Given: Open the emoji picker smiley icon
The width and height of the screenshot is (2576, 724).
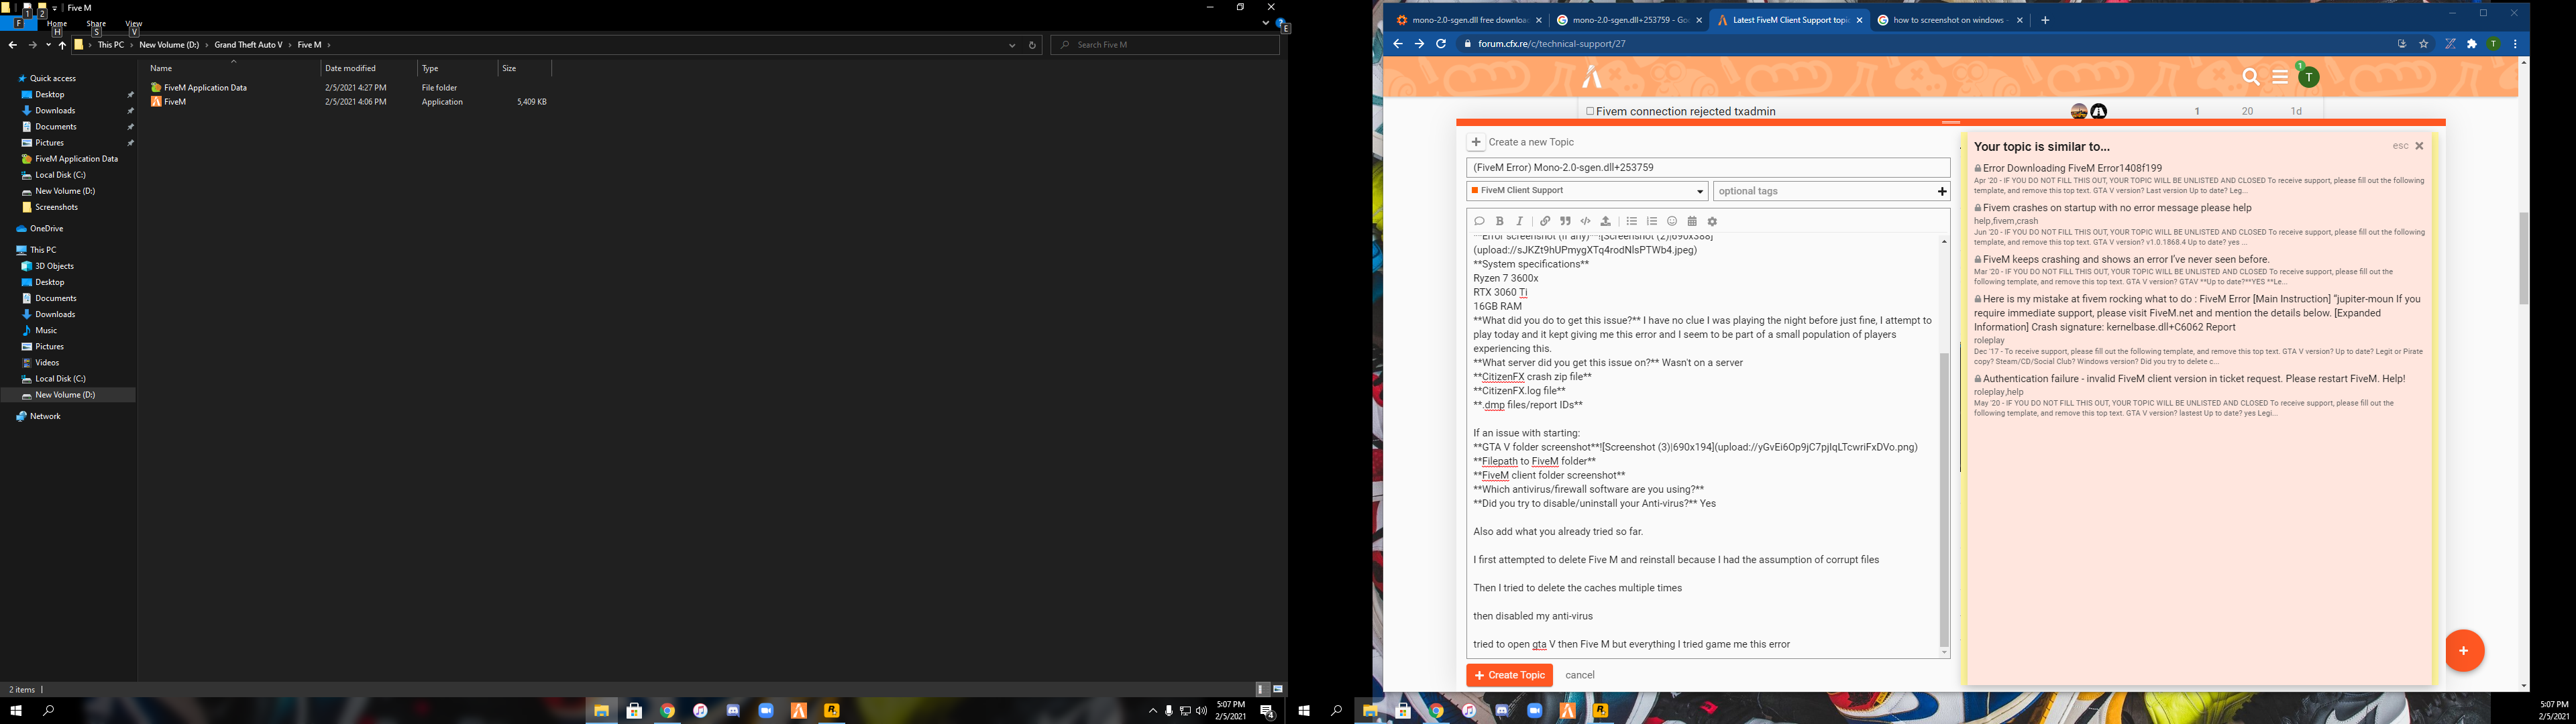Looking at the screenshot, I should tap(1672, 221).
